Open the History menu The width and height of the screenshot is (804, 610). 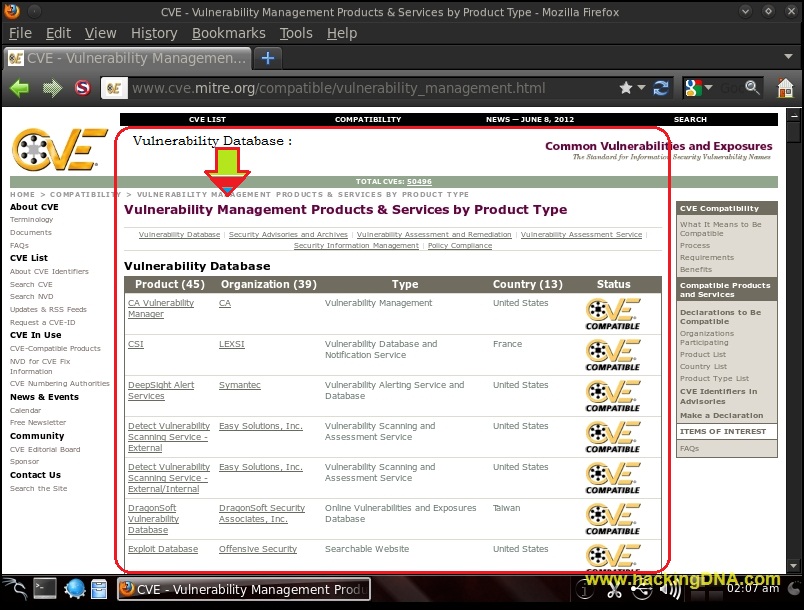(x=154, y=33)
